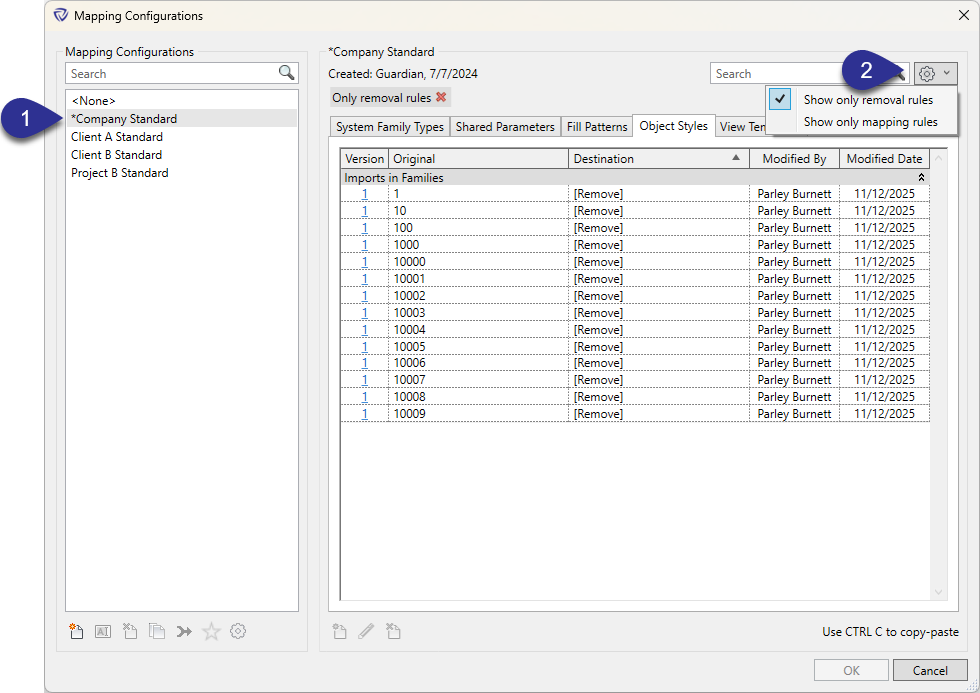Click Parley Burnett in row 10002
Screen dimensions: 980x693
click(x=794, y=296)
